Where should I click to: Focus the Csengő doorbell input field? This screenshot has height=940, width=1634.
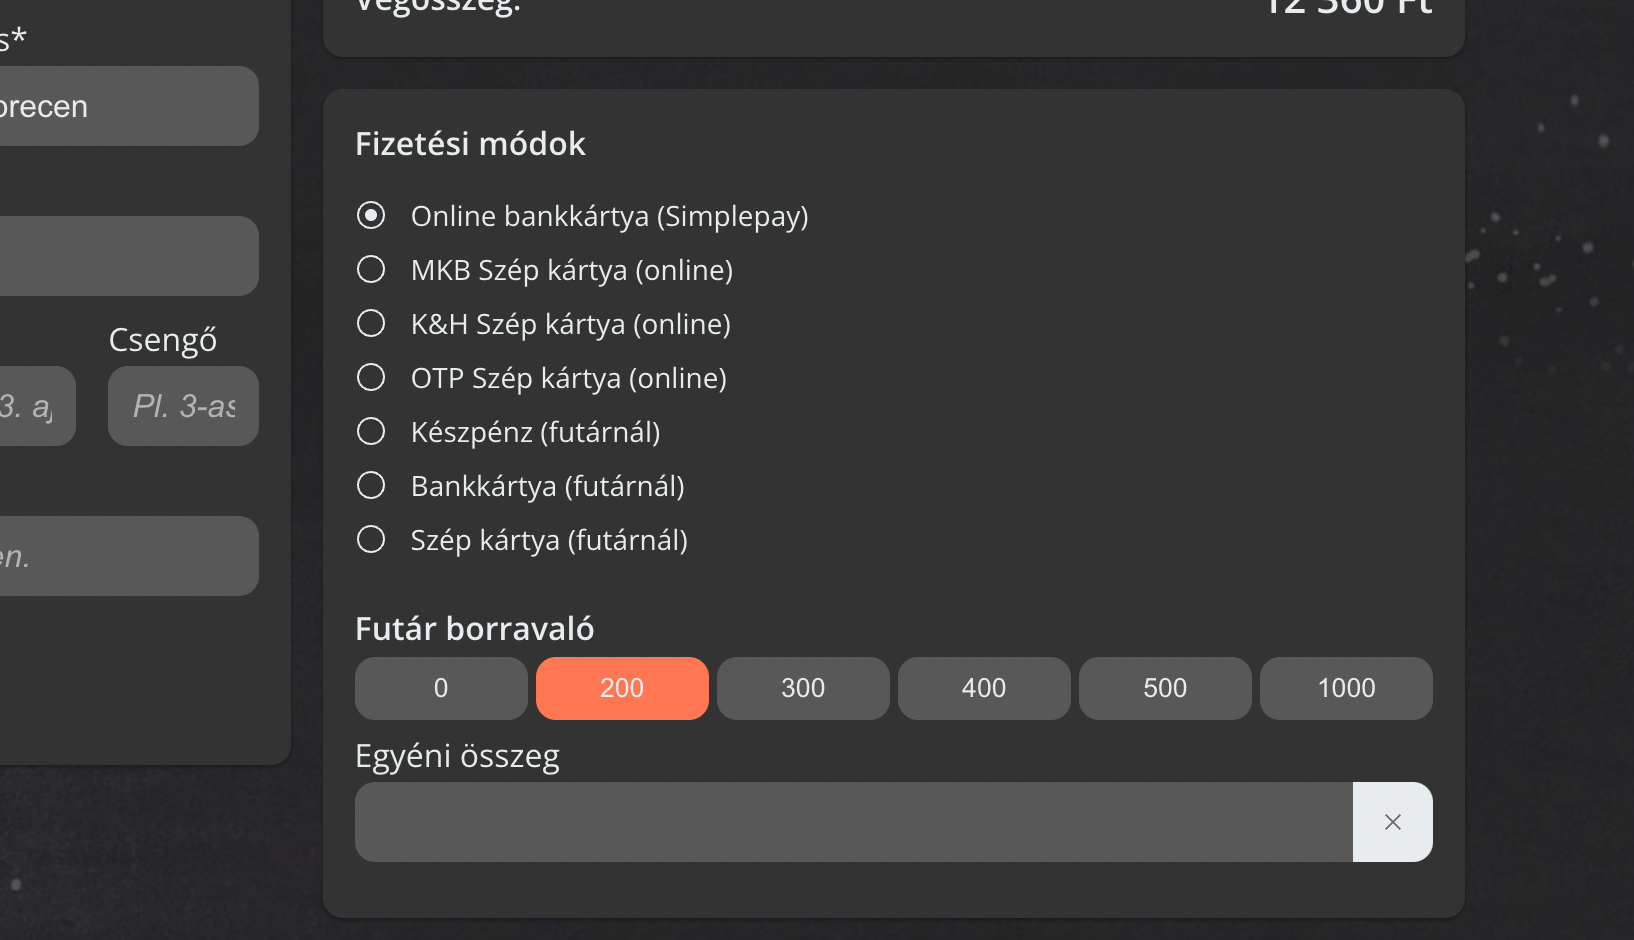pos(183,406)
